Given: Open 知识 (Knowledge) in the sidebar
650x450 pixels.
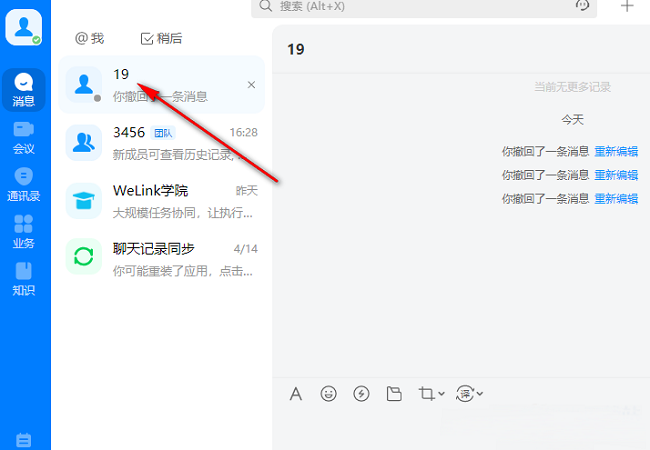Looking at the screenshot, I should 24,279.
